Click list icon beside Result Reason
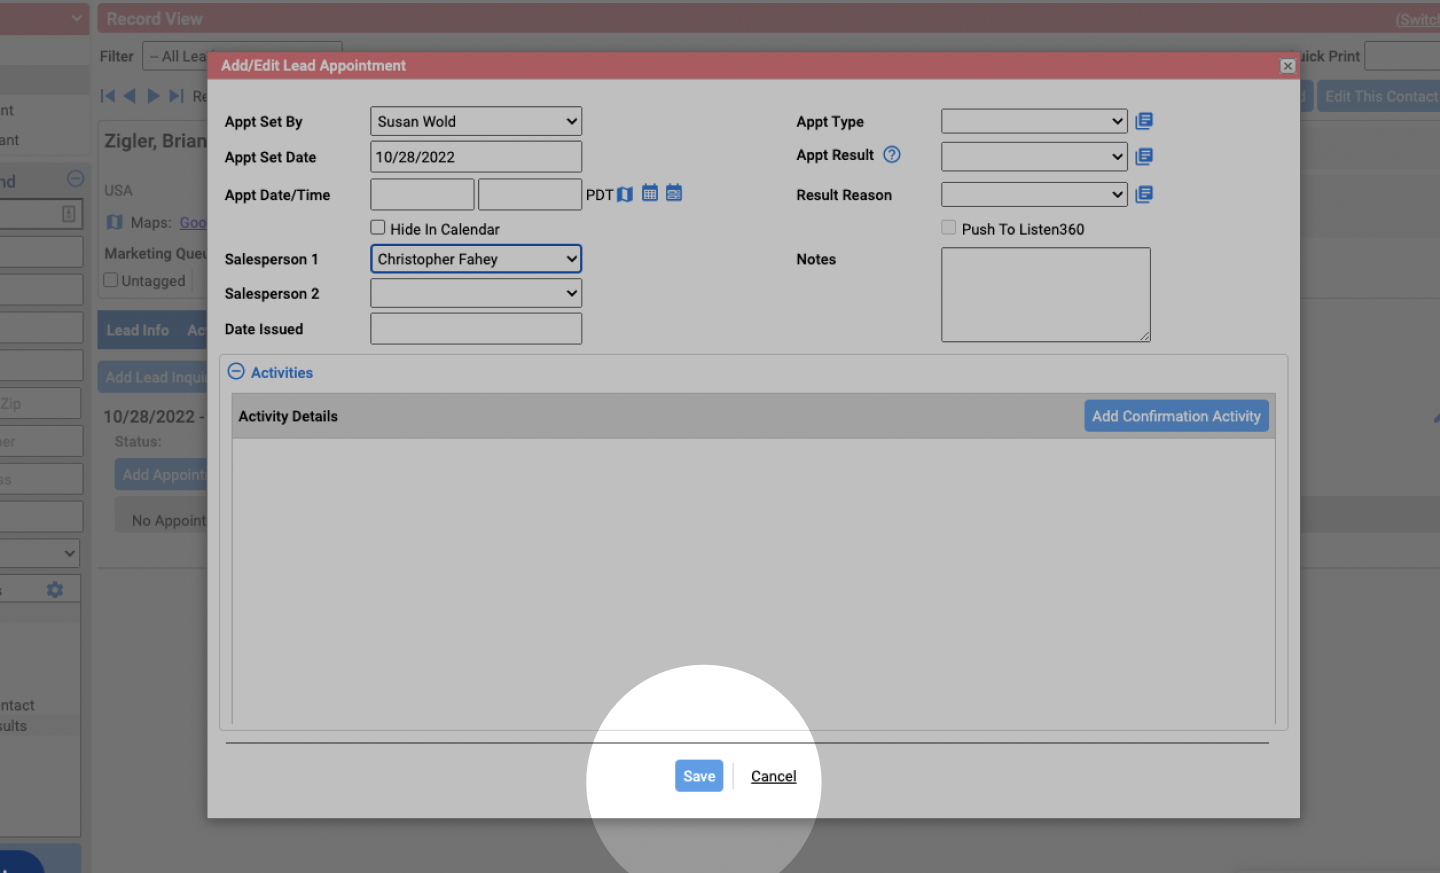Screen dimensions: 1440x873 [1144, 194]
